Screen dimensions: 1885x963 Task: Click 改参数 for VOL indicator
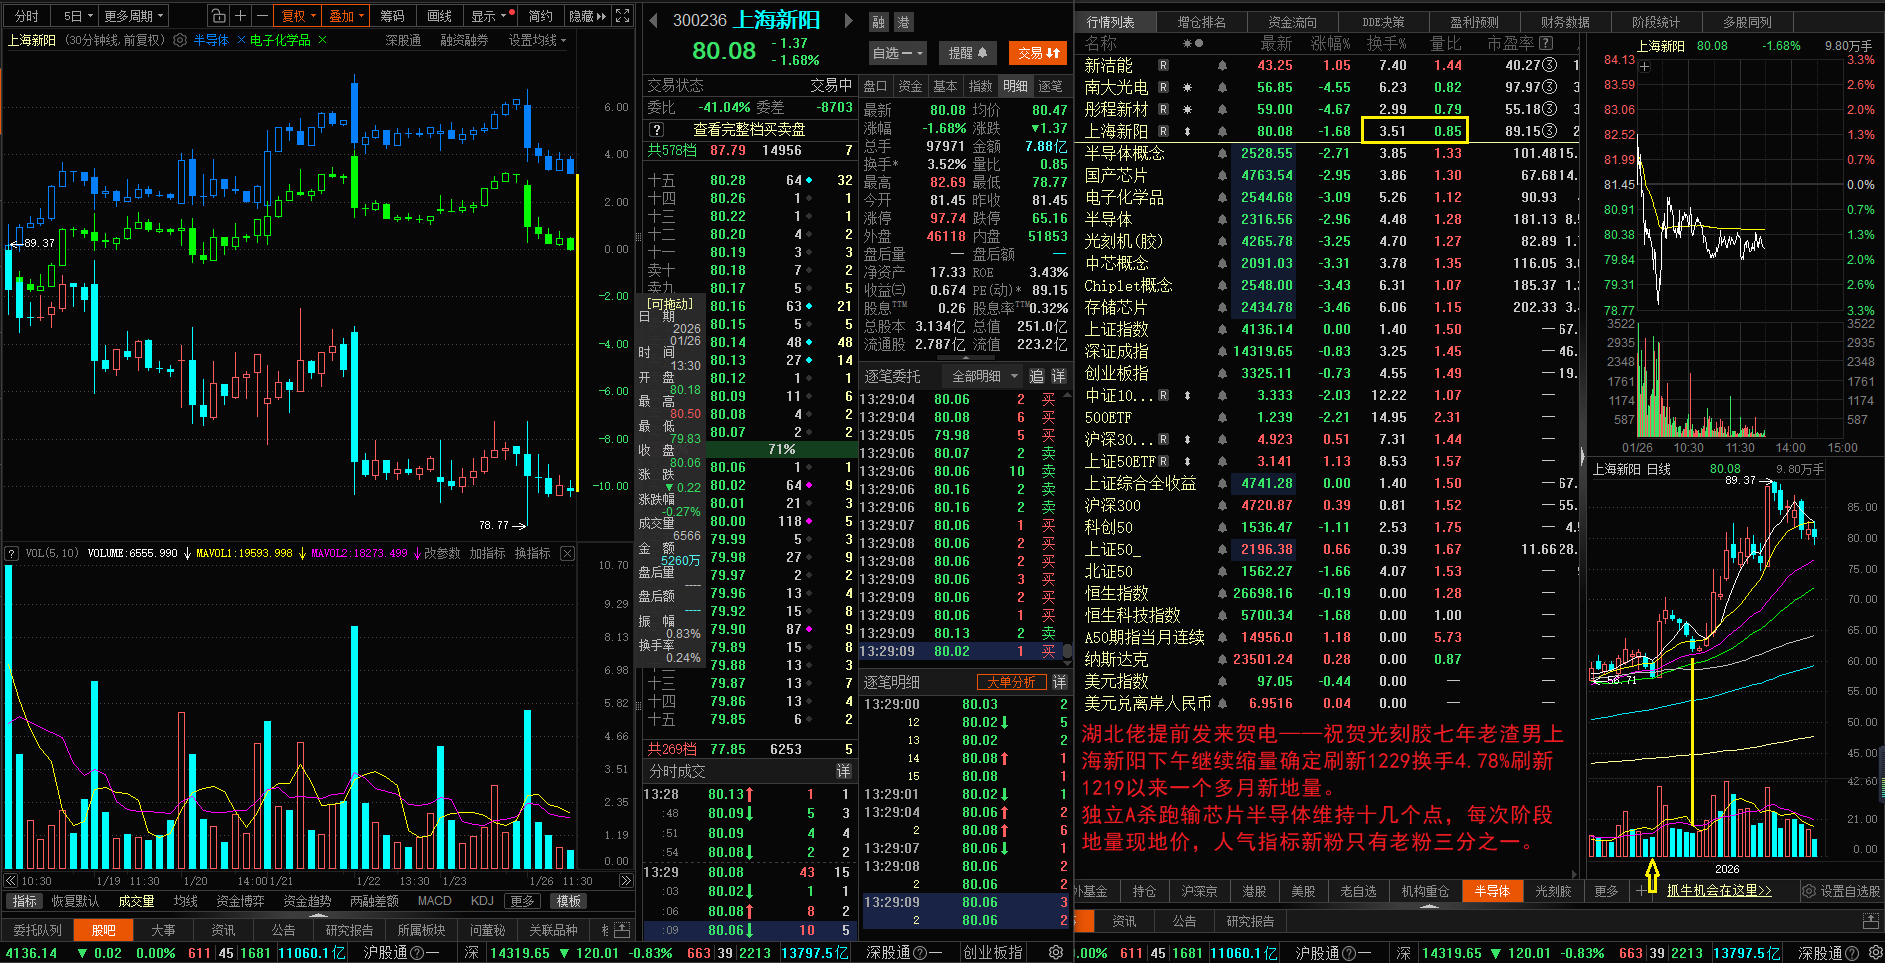click(x=441, y=553)
